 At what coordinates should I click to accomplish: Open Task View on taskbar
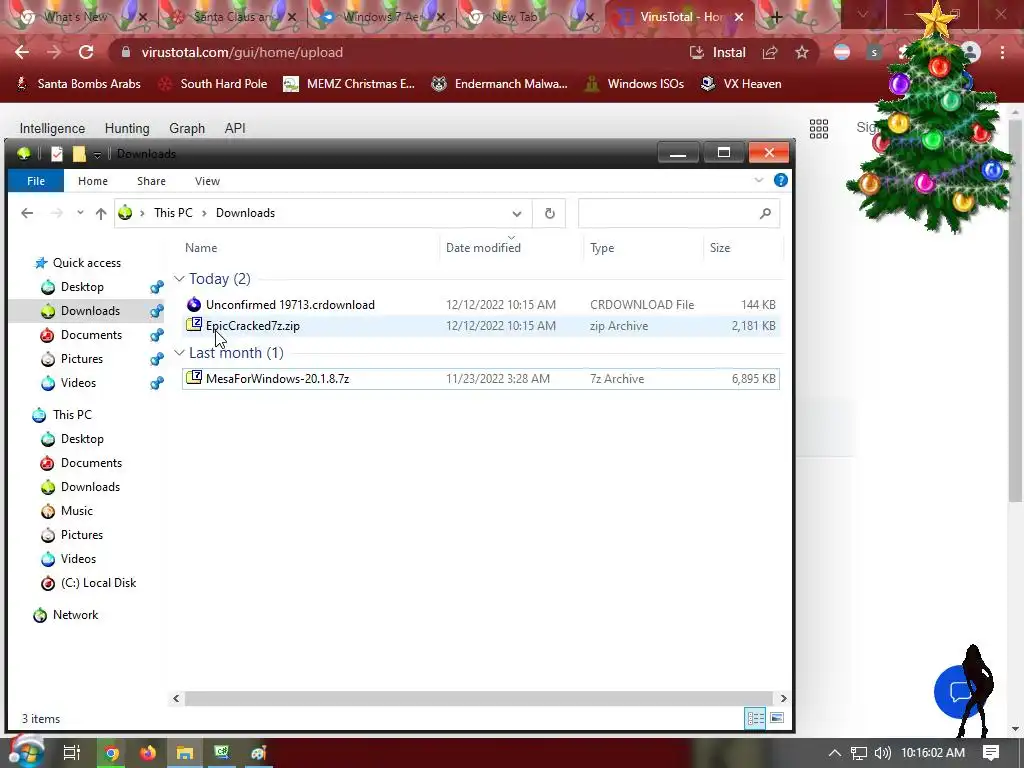[72, 753]
